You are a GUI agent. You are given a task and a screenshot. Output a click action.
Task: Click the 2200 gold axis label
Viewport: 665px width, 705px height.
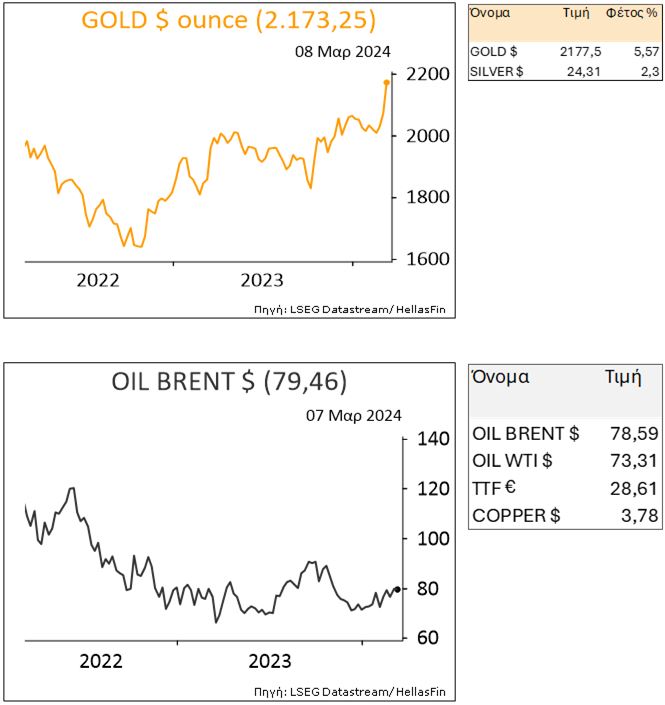tap(423, 75)
